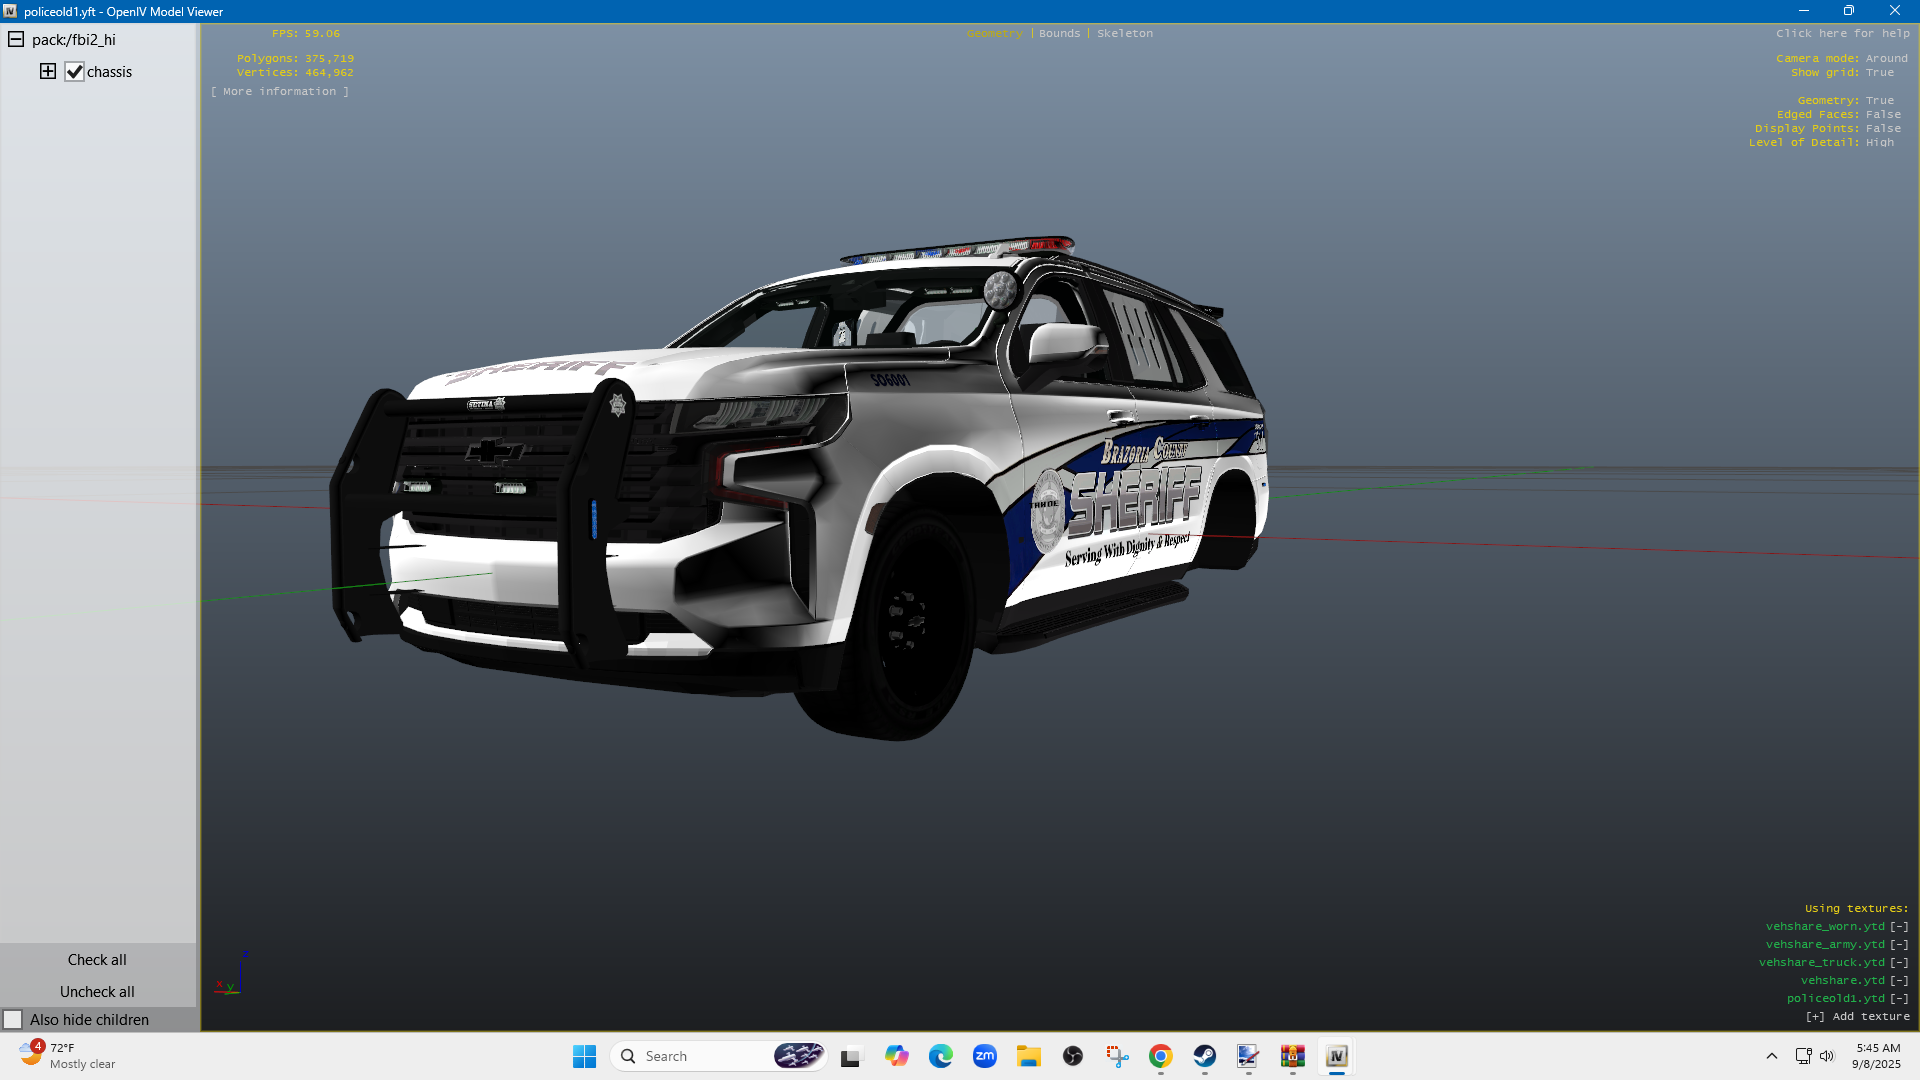
Task: Expand the More information section
Action: click(280, 91)
